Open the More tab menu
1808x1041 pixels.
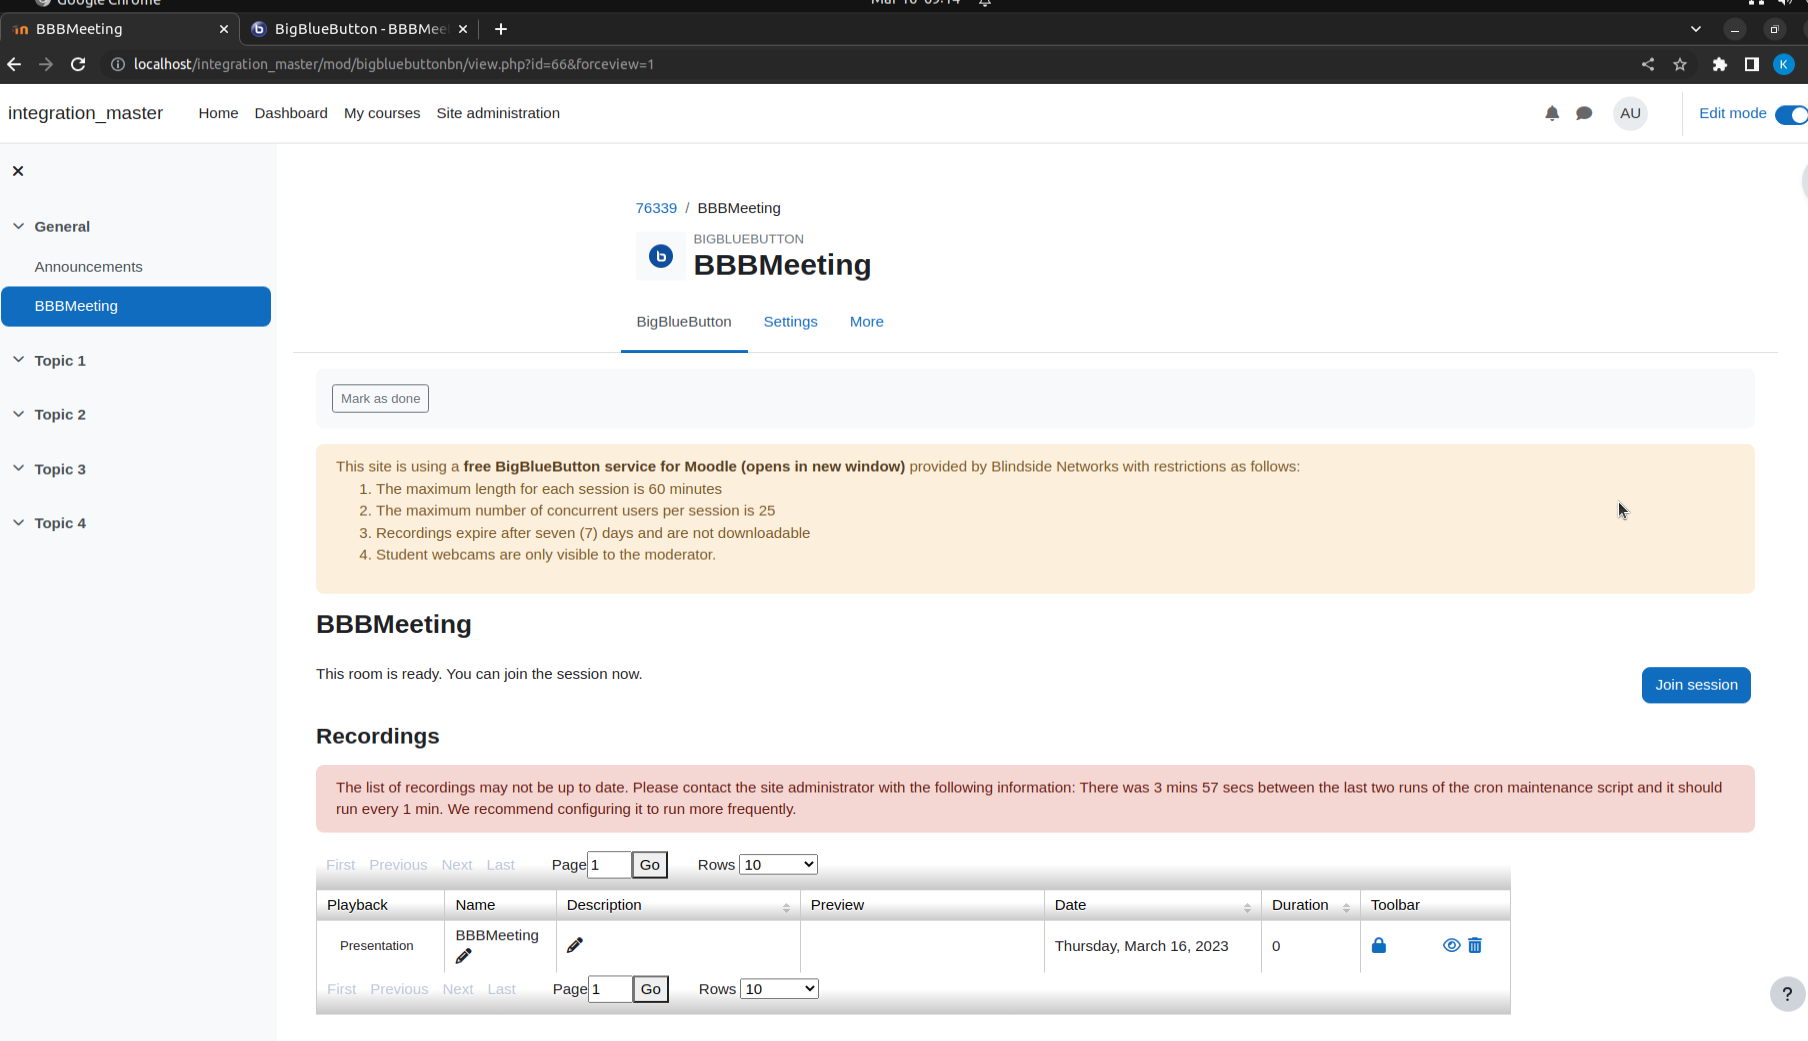tap(866, 322)
